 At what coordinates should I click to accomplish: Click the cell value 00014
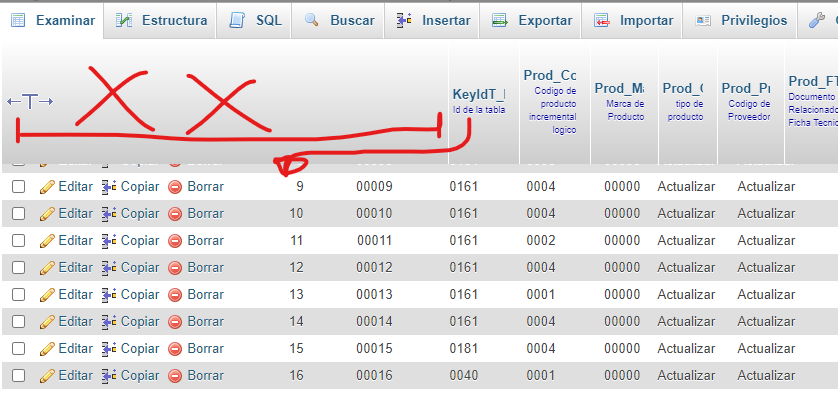point(374,321)
